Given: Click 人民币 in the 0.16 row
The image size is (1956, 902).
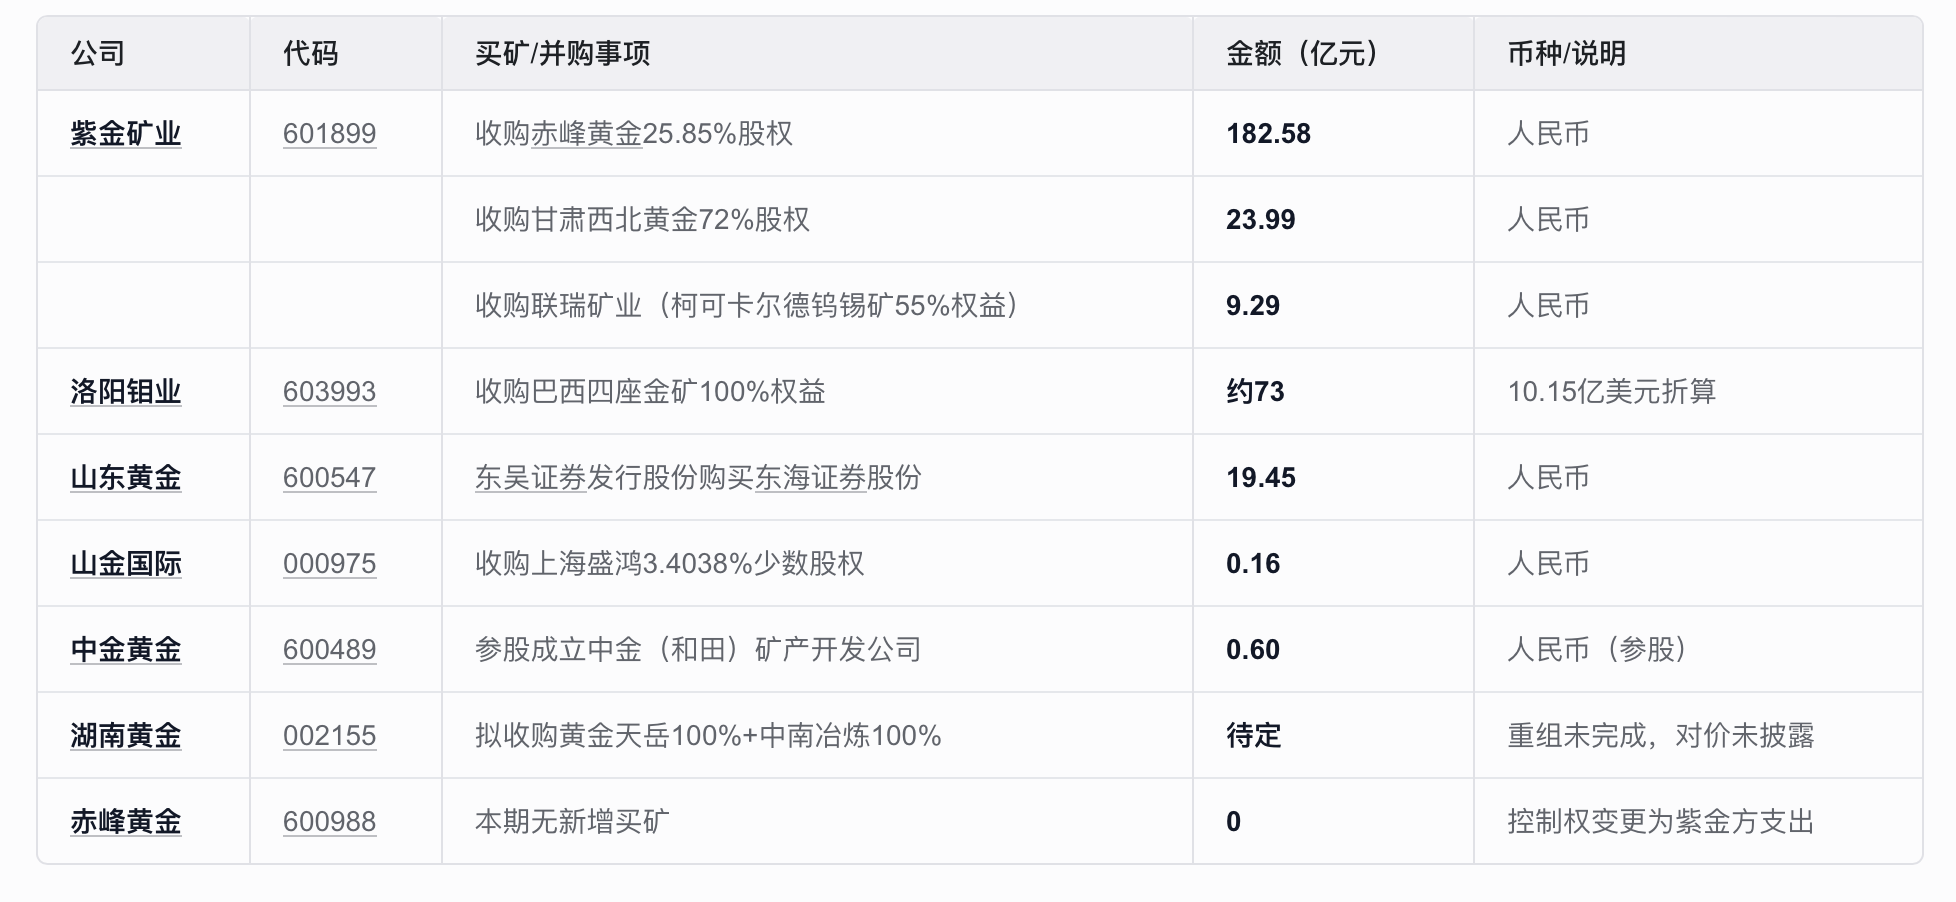Looking at the screenshot, I should (x=1548, y=564).
